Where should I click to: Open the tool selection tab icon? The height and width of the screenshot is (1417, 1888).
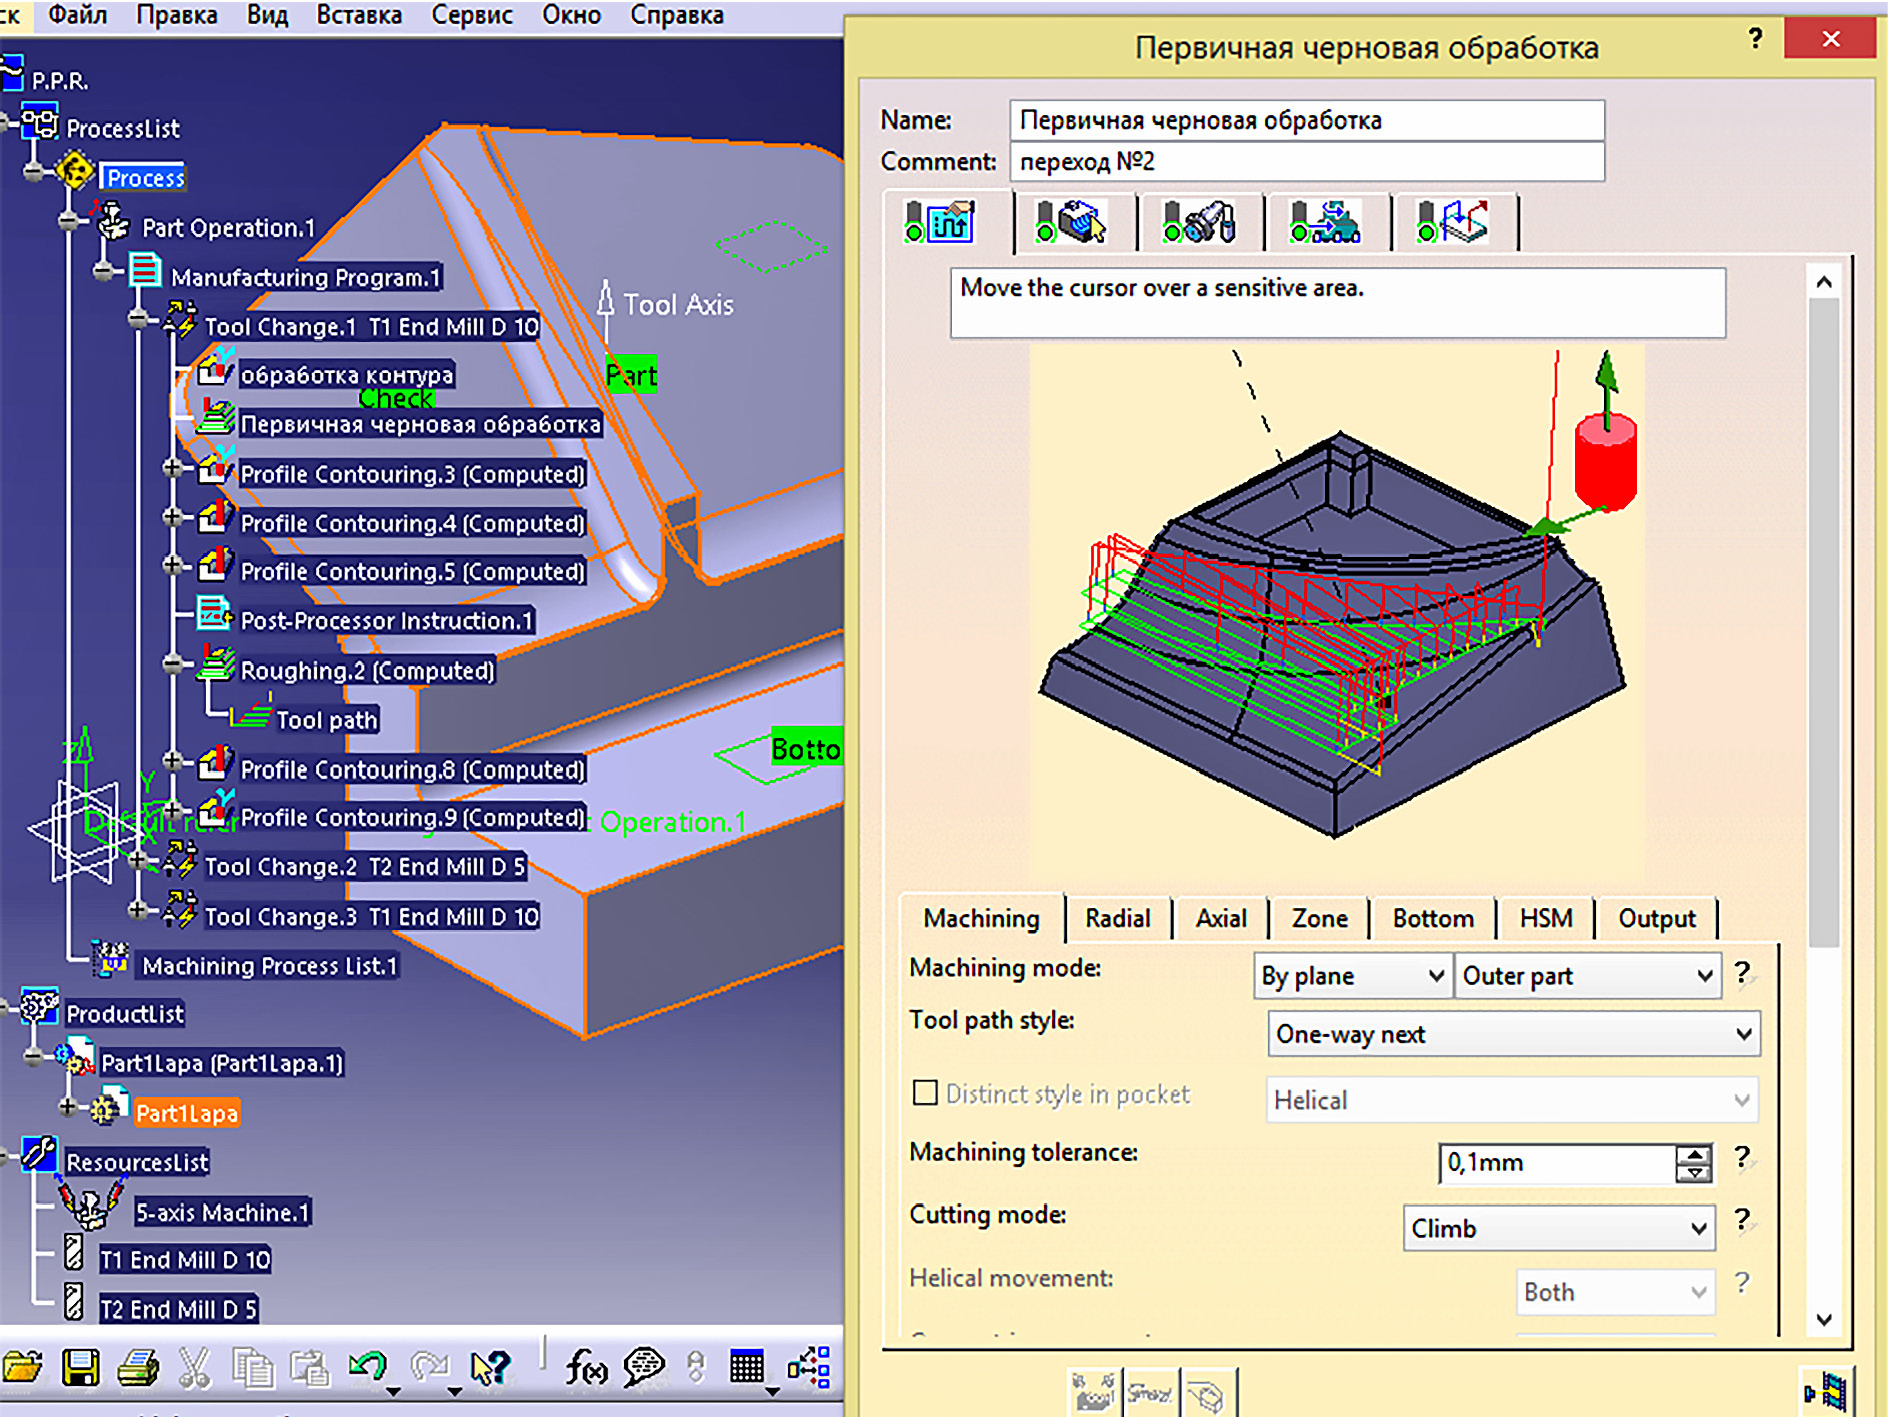1199,222
